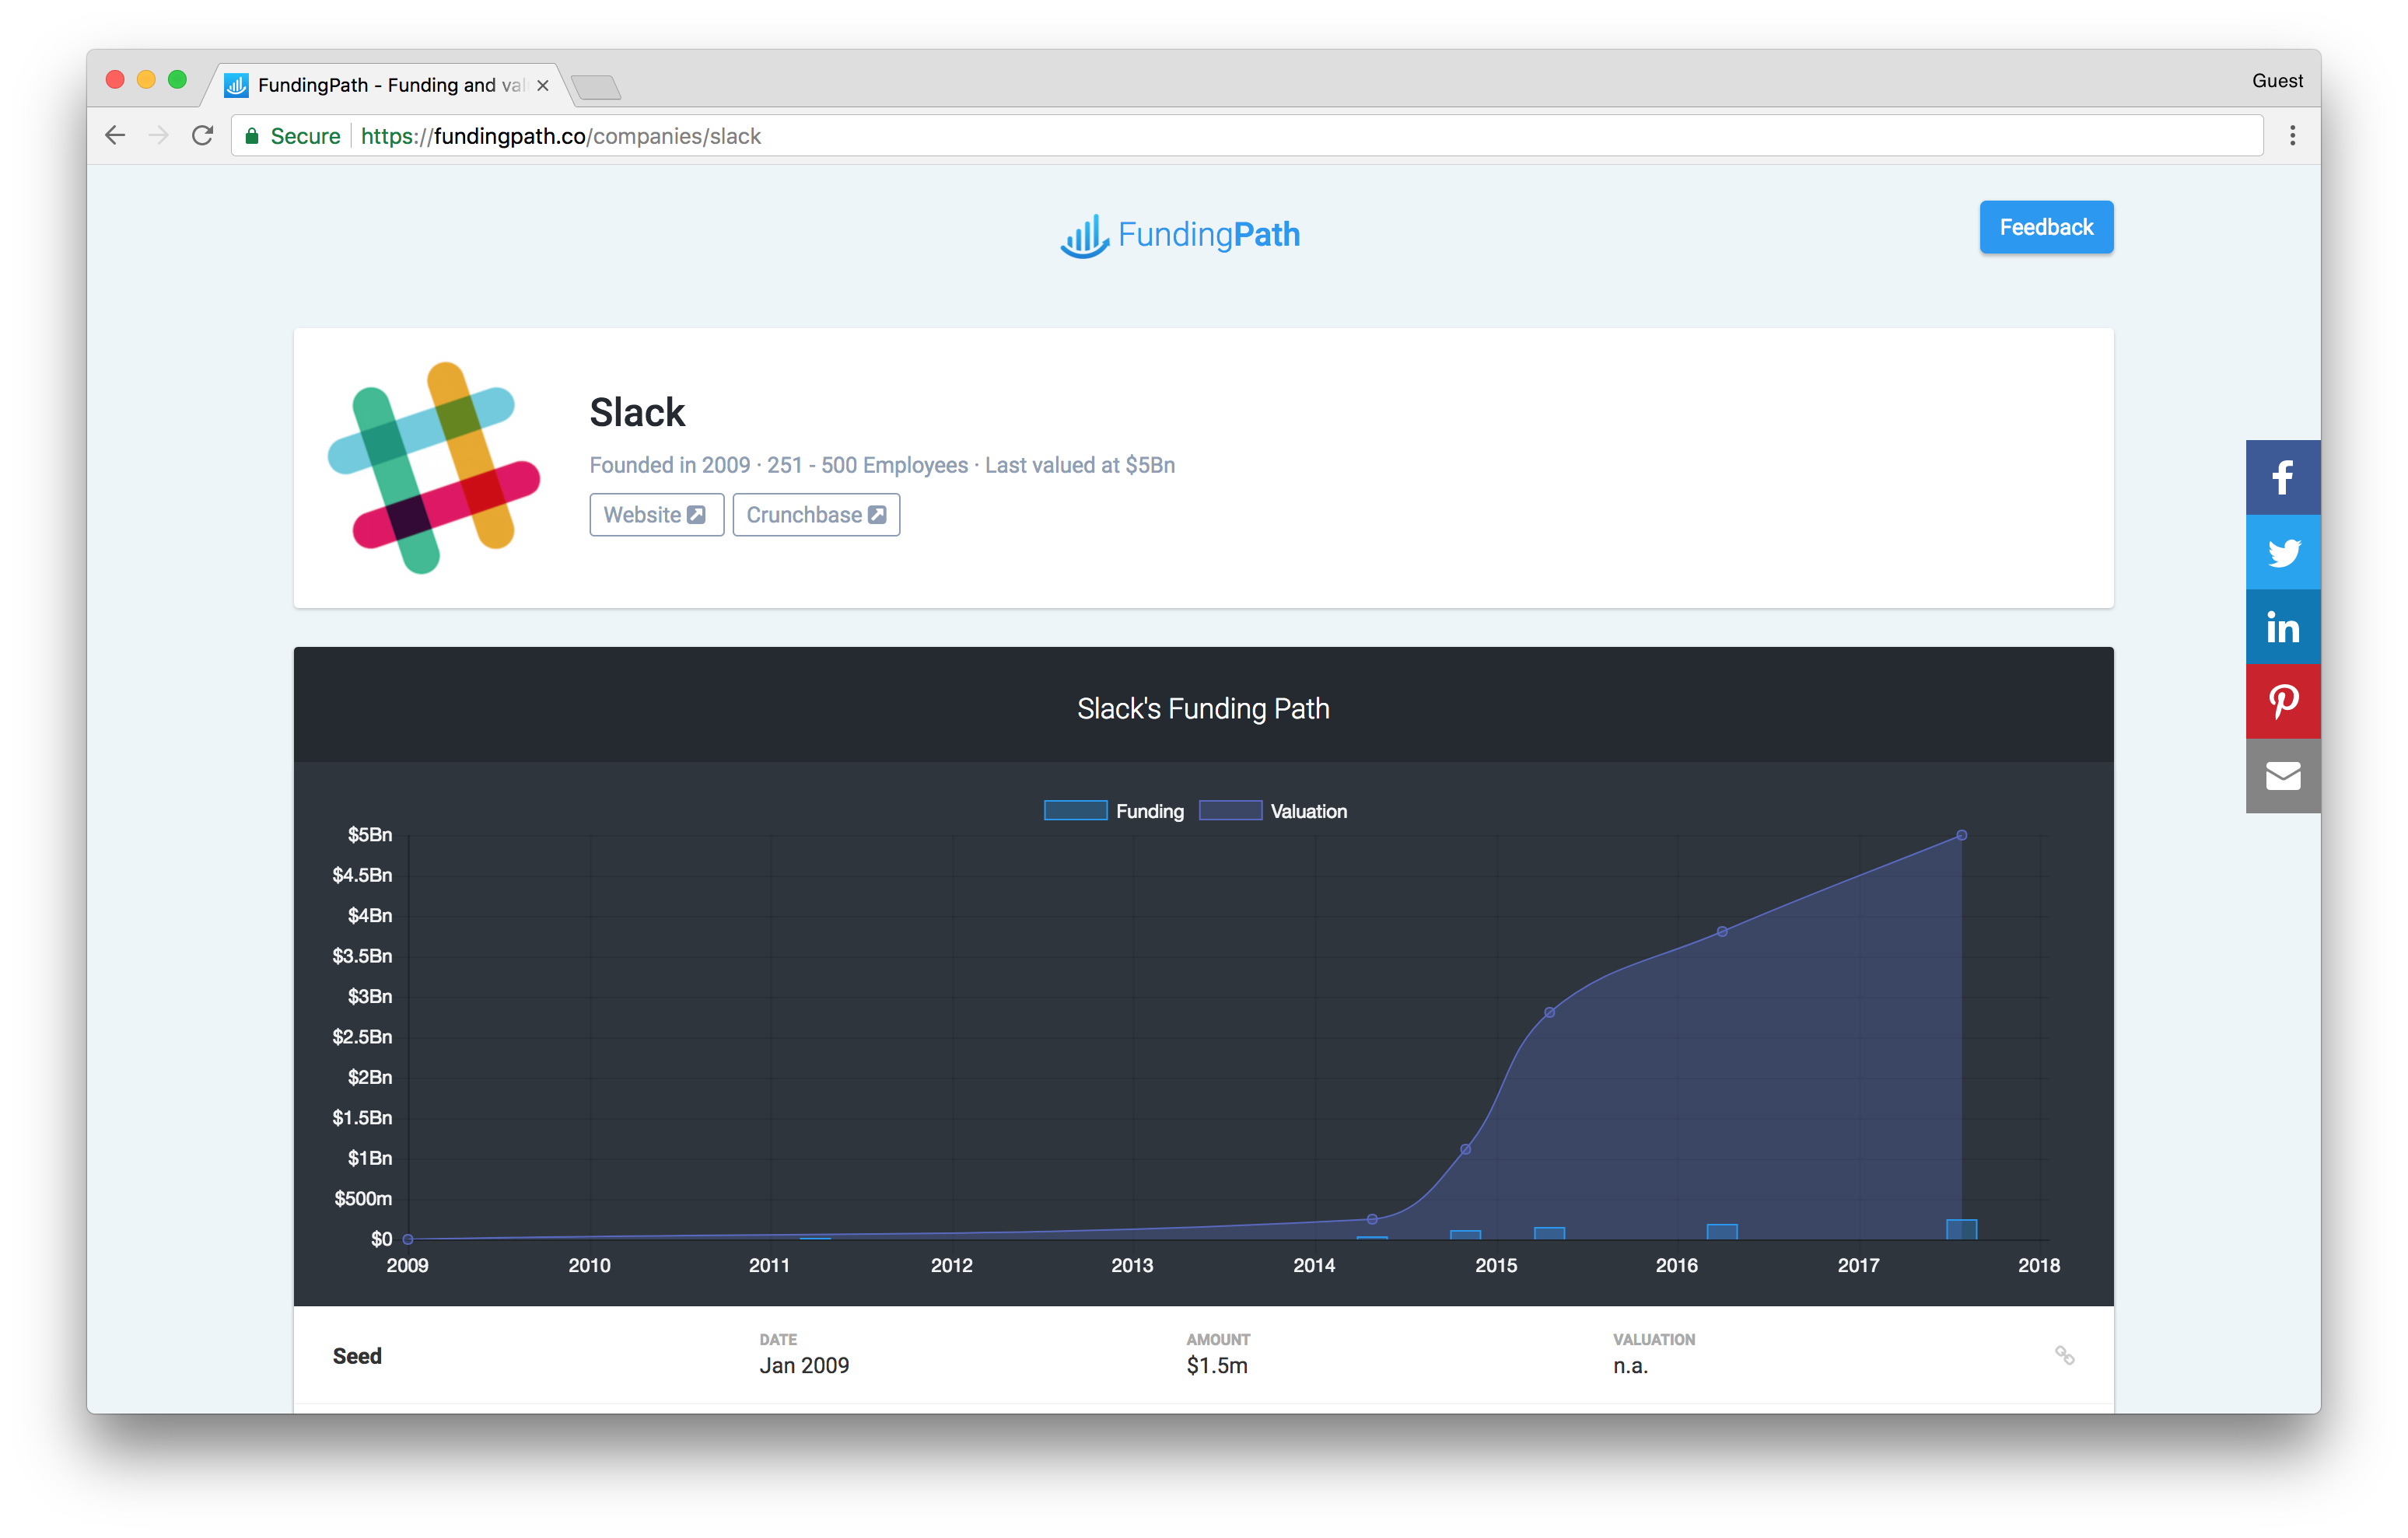Image resolution: width=2408 pixels, height=1538 pixels.
Task: Toggle Valuation dataset in chart legend
Action: (1272, 811)
